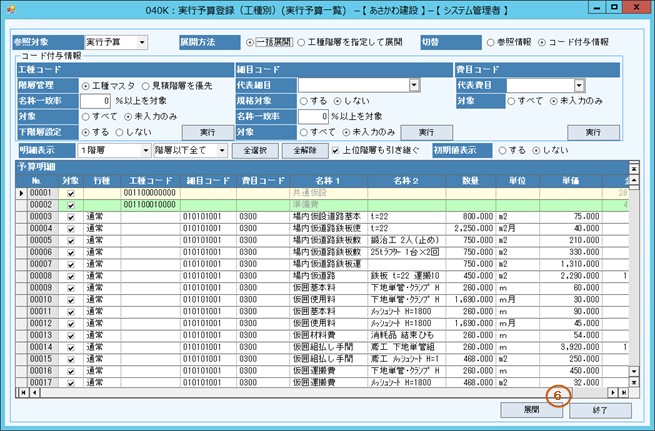Click the 工種コード column header in the grid
This screenshot has height=431, width=655.
[x=149, y=178]
